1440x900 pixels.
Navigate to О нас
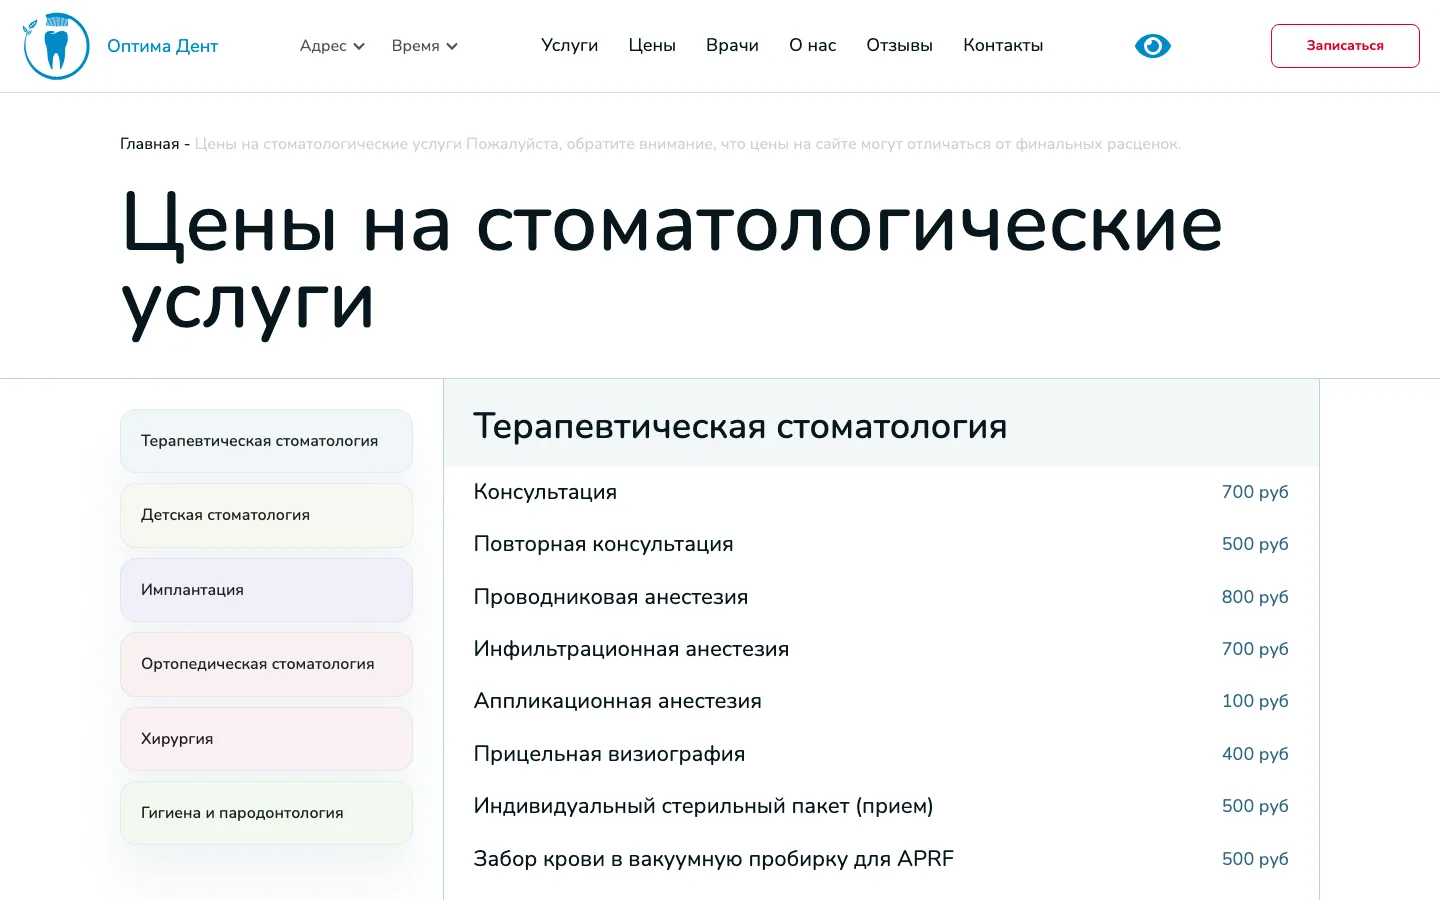812,46
